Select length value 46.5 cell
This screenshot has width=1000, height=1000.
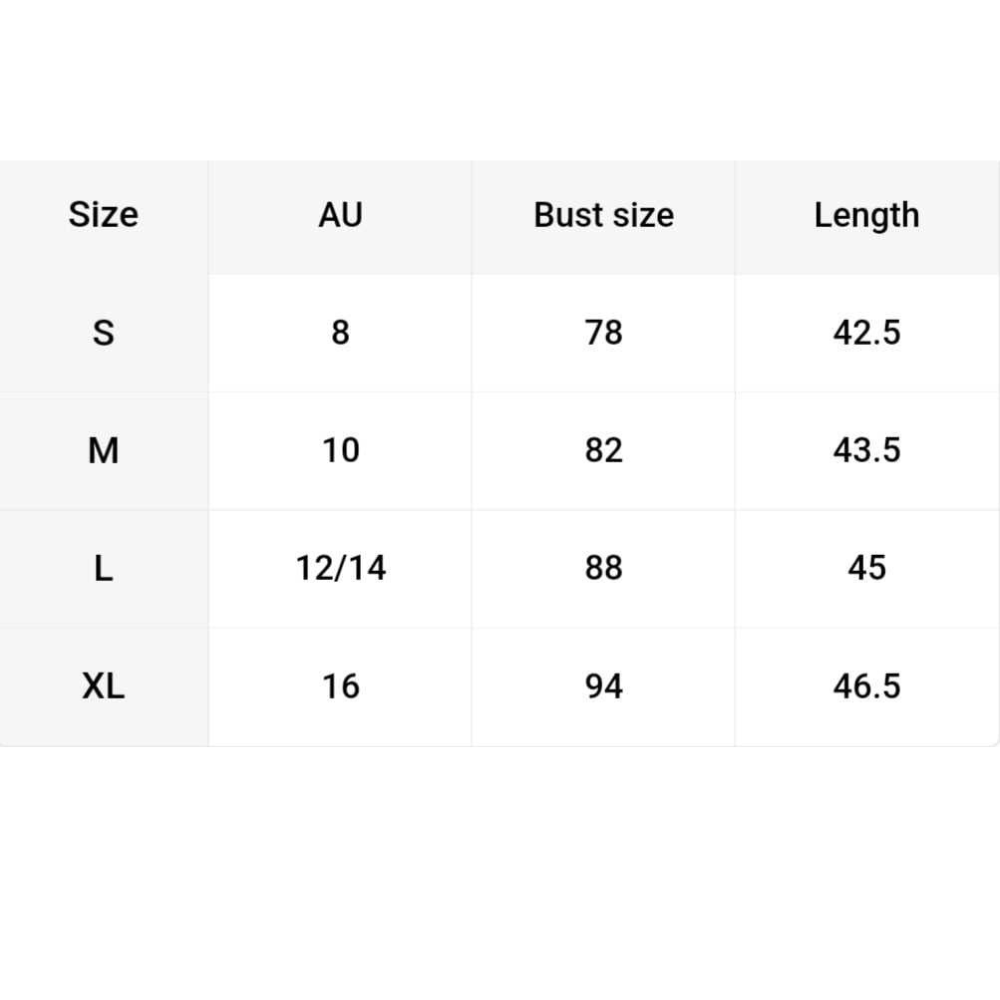coord(866,686)
